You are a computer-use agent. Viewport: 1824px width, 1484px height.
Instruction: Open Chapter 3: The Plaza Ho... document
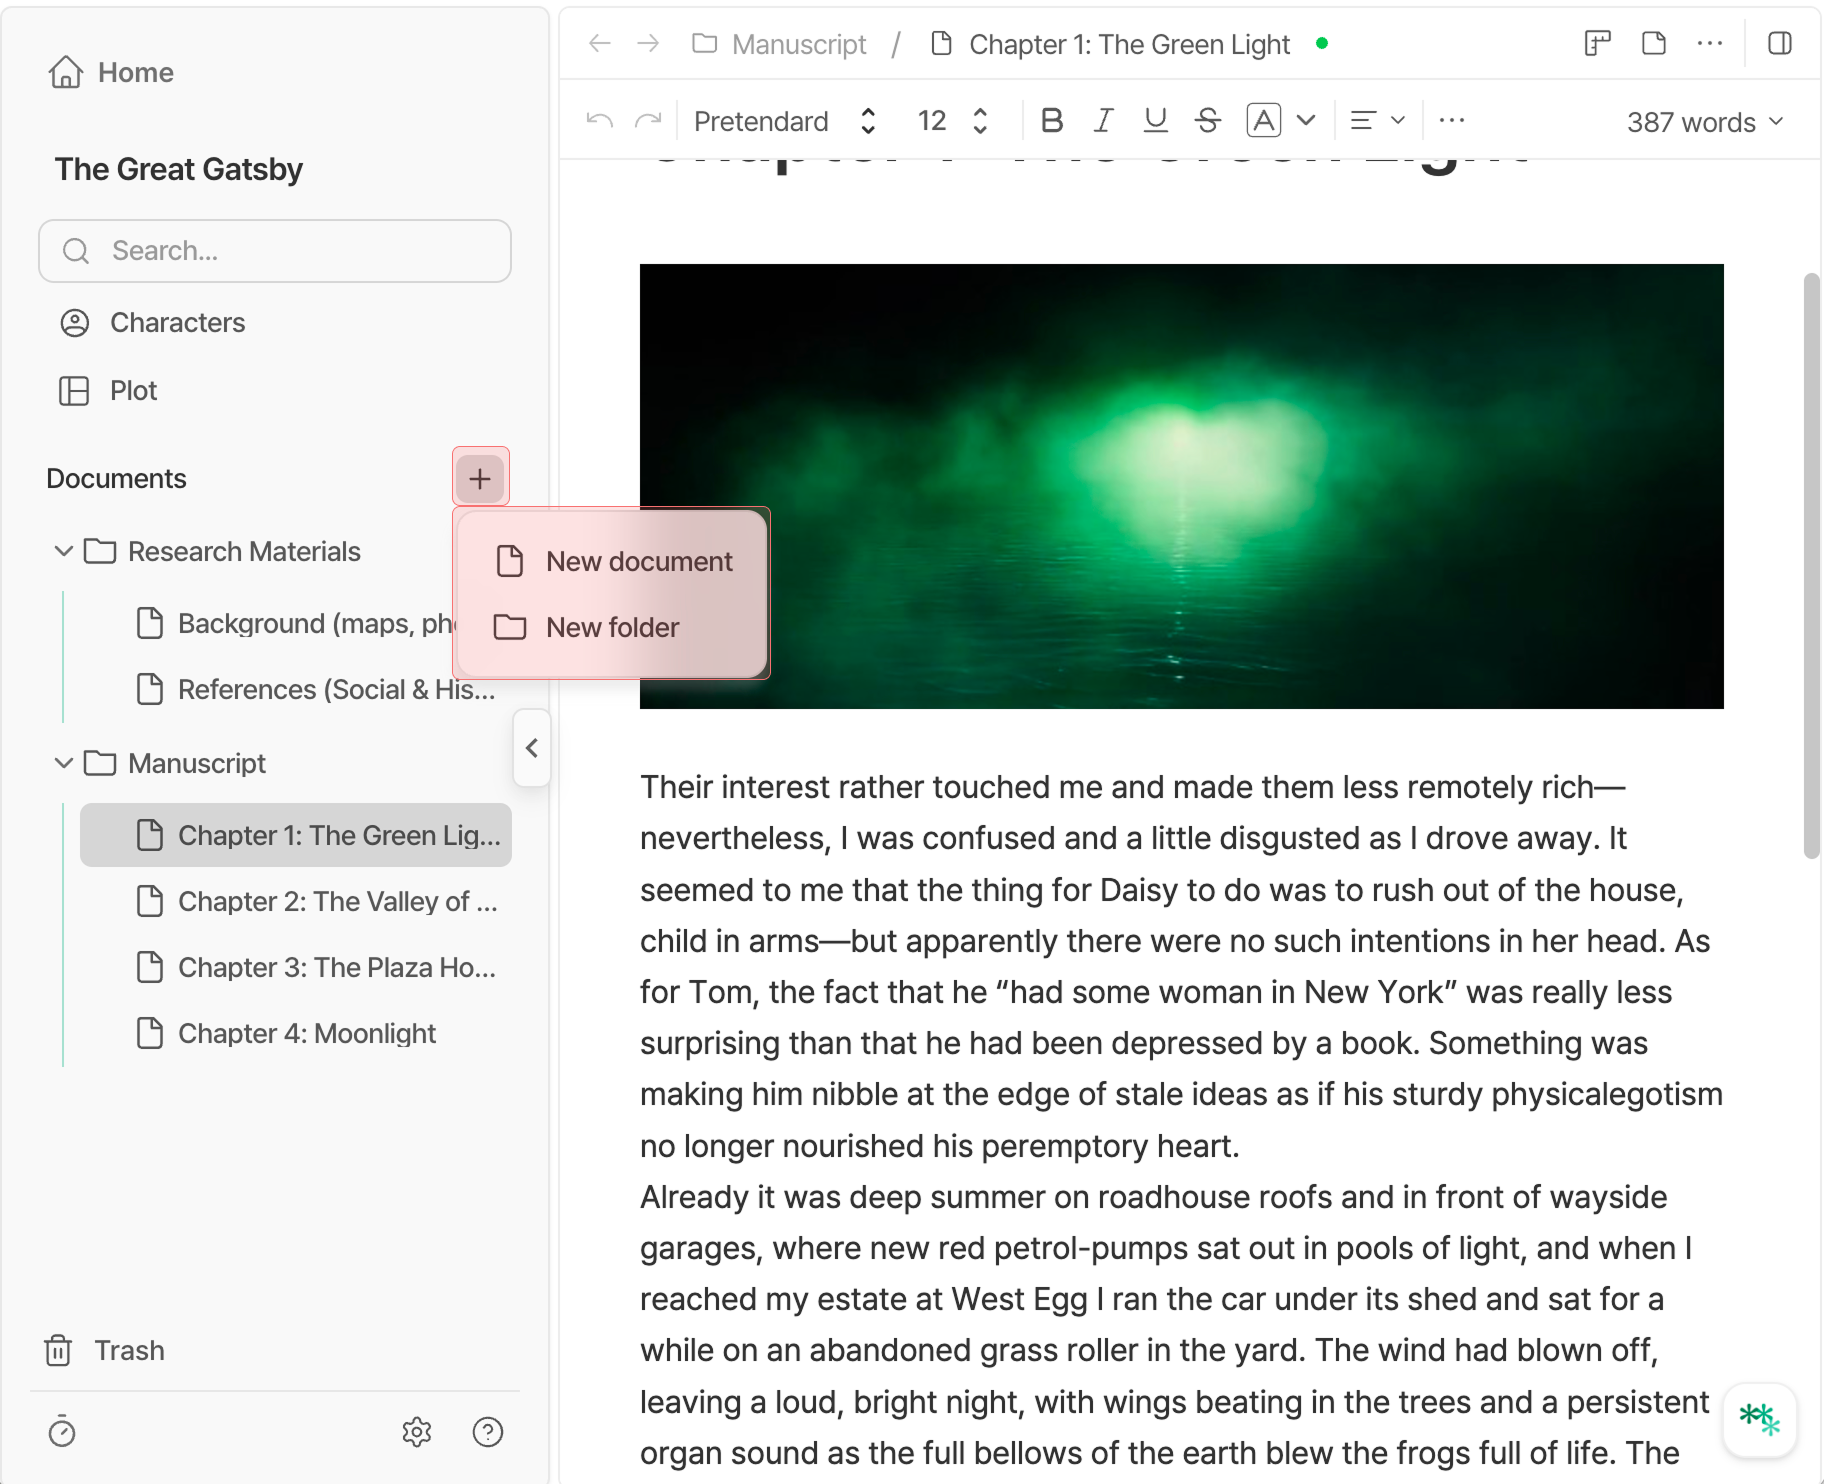pos(296,967)
